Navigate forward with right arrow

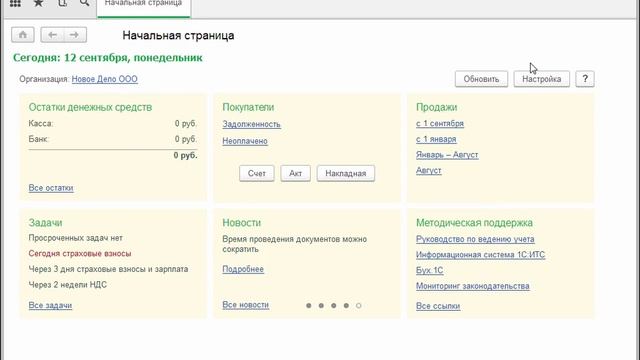coord(75,35)
